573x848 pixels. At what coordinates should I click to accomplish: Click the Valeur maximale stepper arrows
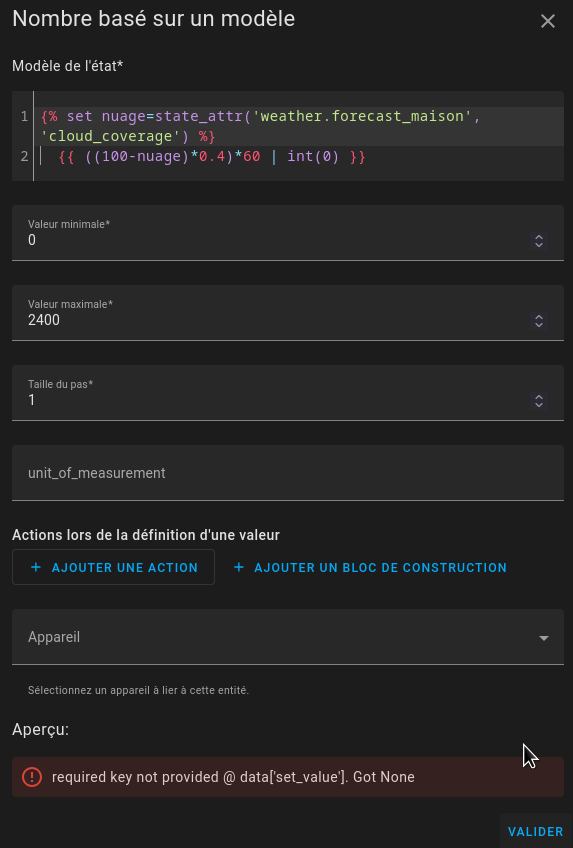click(x=539, y=321)
